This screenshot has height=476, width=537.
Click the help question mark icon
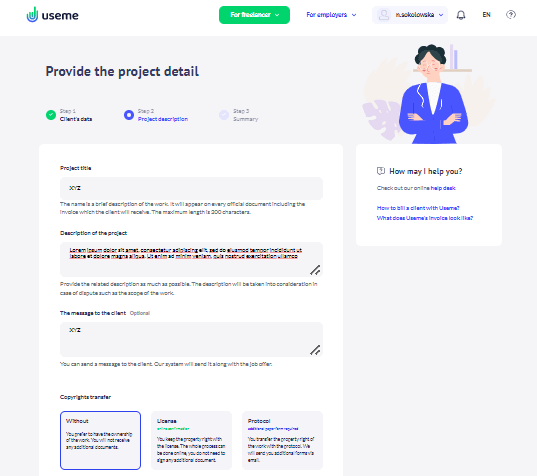(511, 15)
